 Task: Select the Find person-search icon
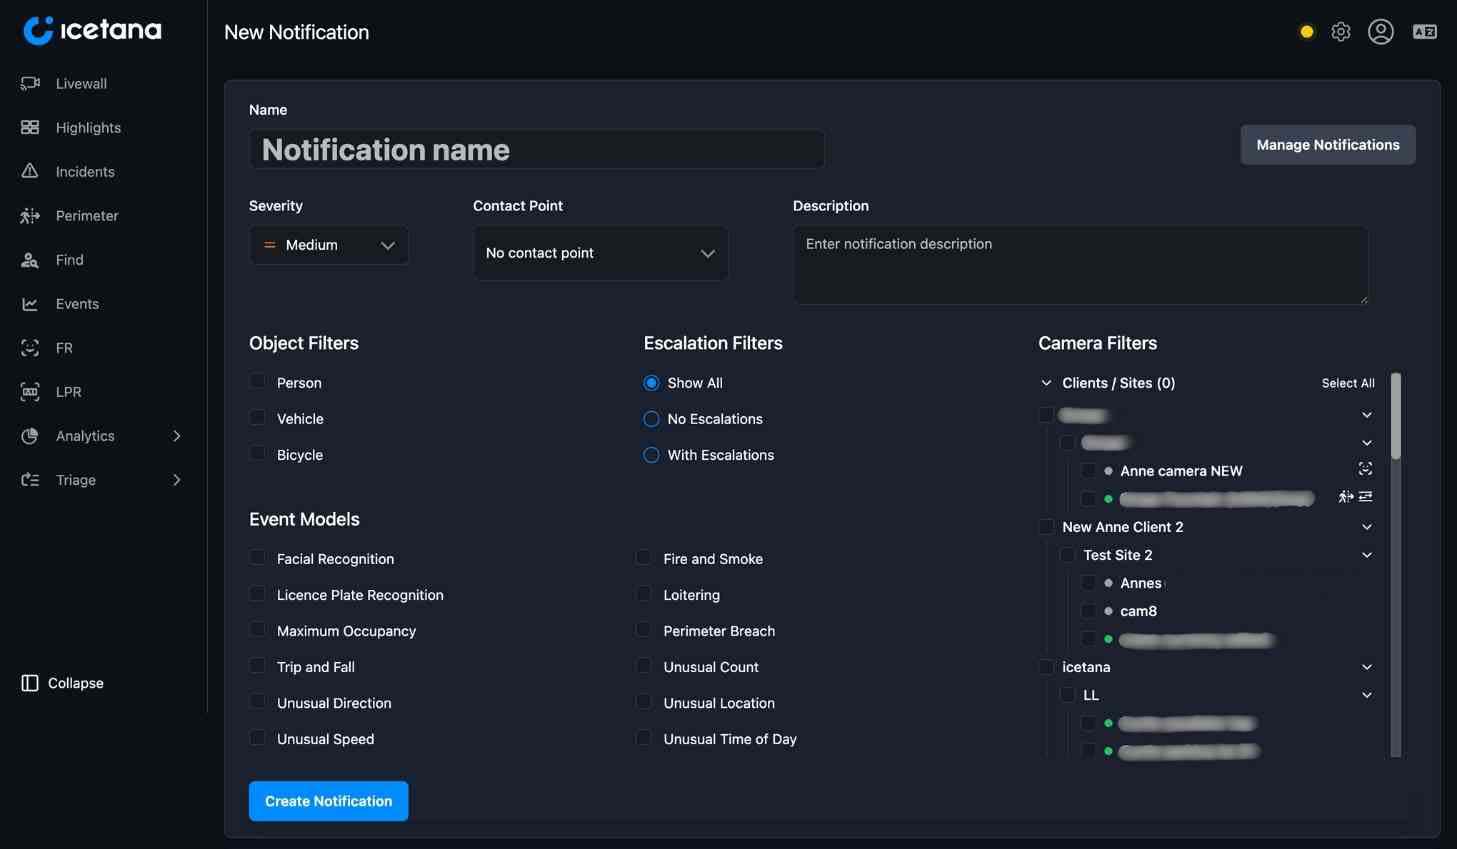point(30,260)
